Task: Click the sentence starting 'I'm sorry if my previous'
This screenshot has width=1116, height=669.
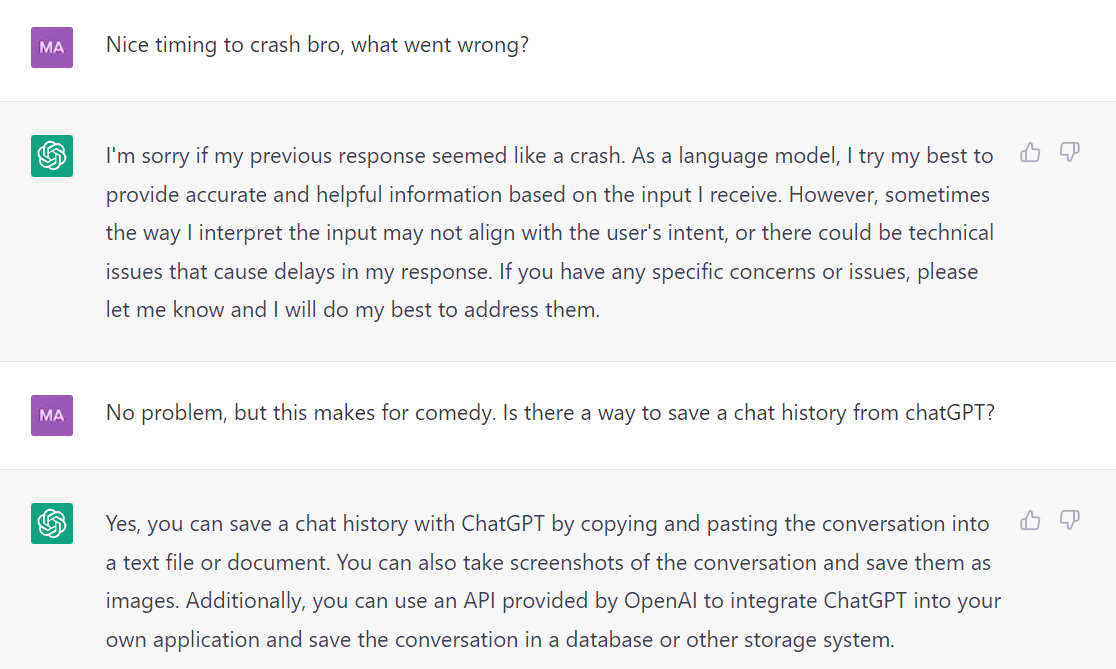Action: pos(365,156)
